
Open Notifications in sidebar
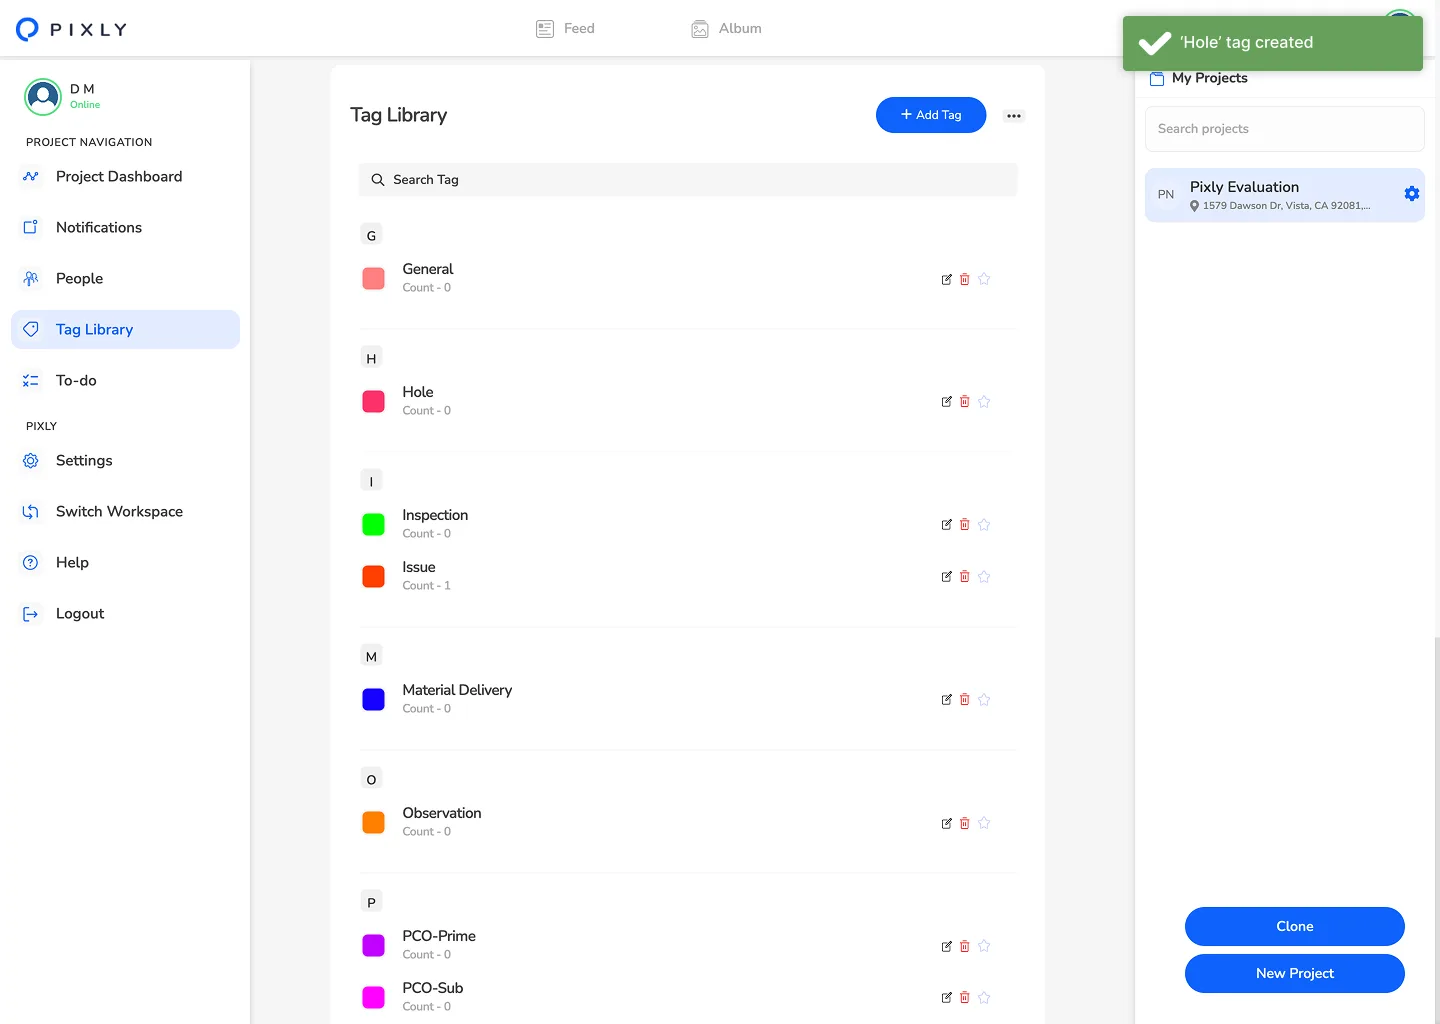tap(125, 228)
